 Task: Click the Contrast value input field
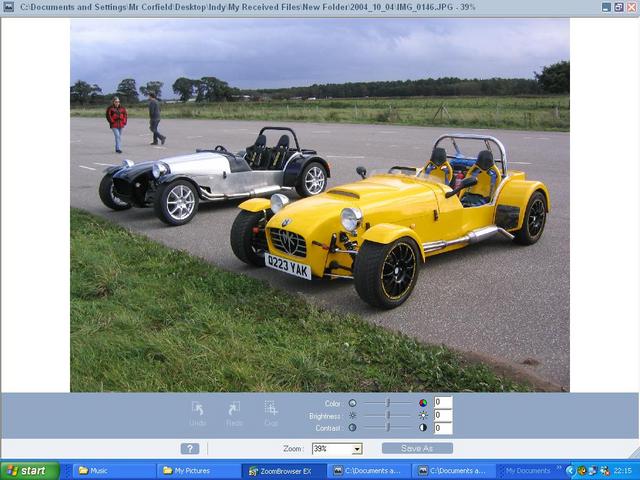coord(442,428)
